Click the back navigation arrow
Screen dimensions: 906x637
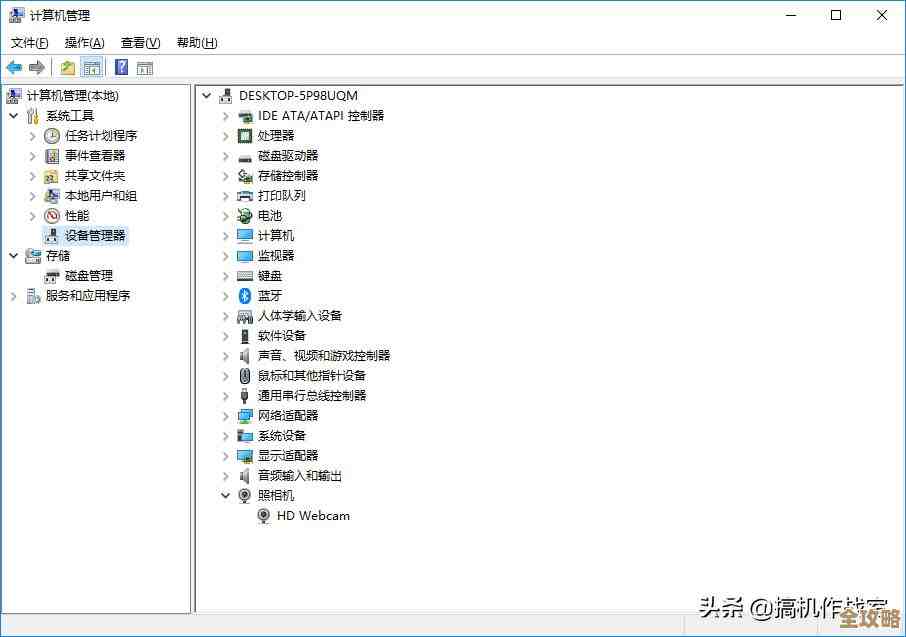click(14, 67)
